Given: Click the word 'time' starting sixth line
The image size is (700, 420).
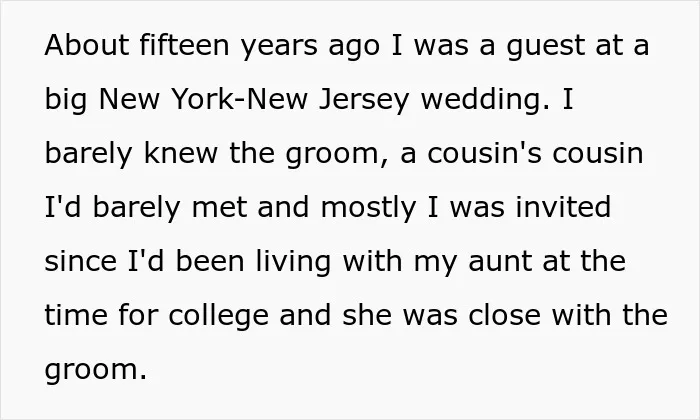Looking at the screenshot, I should pyautogui.click(x=76, y=315).
